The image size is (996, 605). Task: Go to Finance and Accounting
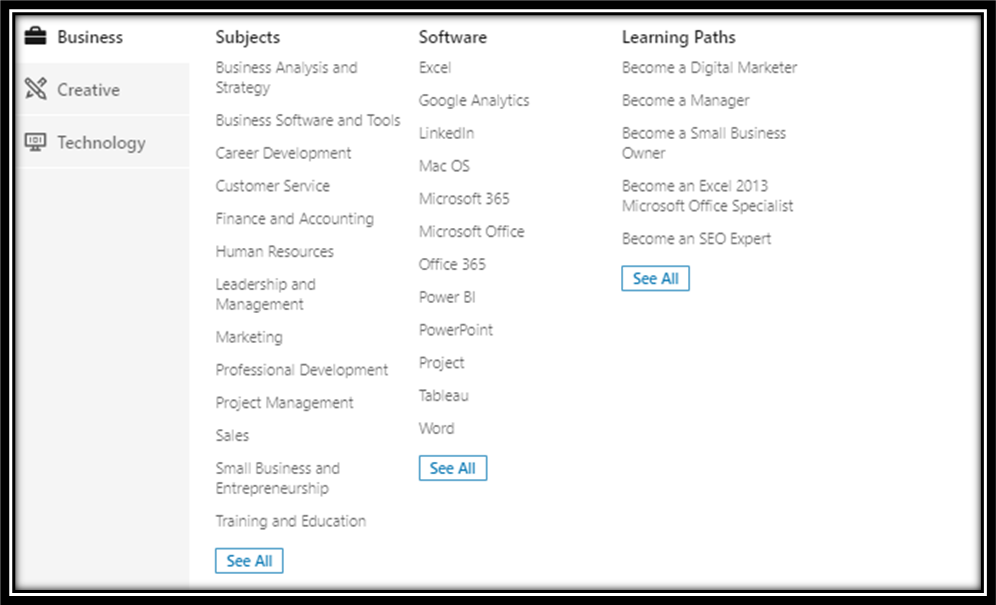[295, 219]
